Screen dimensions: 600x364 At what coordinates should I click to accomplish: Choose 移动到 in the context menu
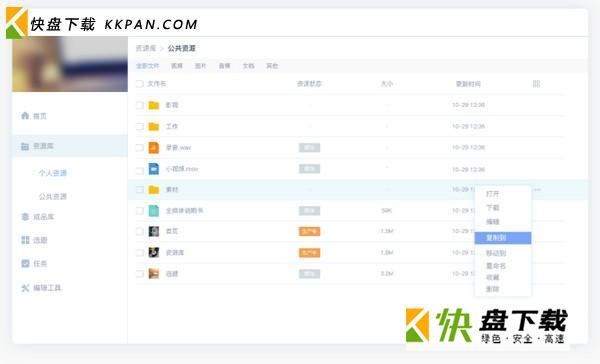pos(496,253)
